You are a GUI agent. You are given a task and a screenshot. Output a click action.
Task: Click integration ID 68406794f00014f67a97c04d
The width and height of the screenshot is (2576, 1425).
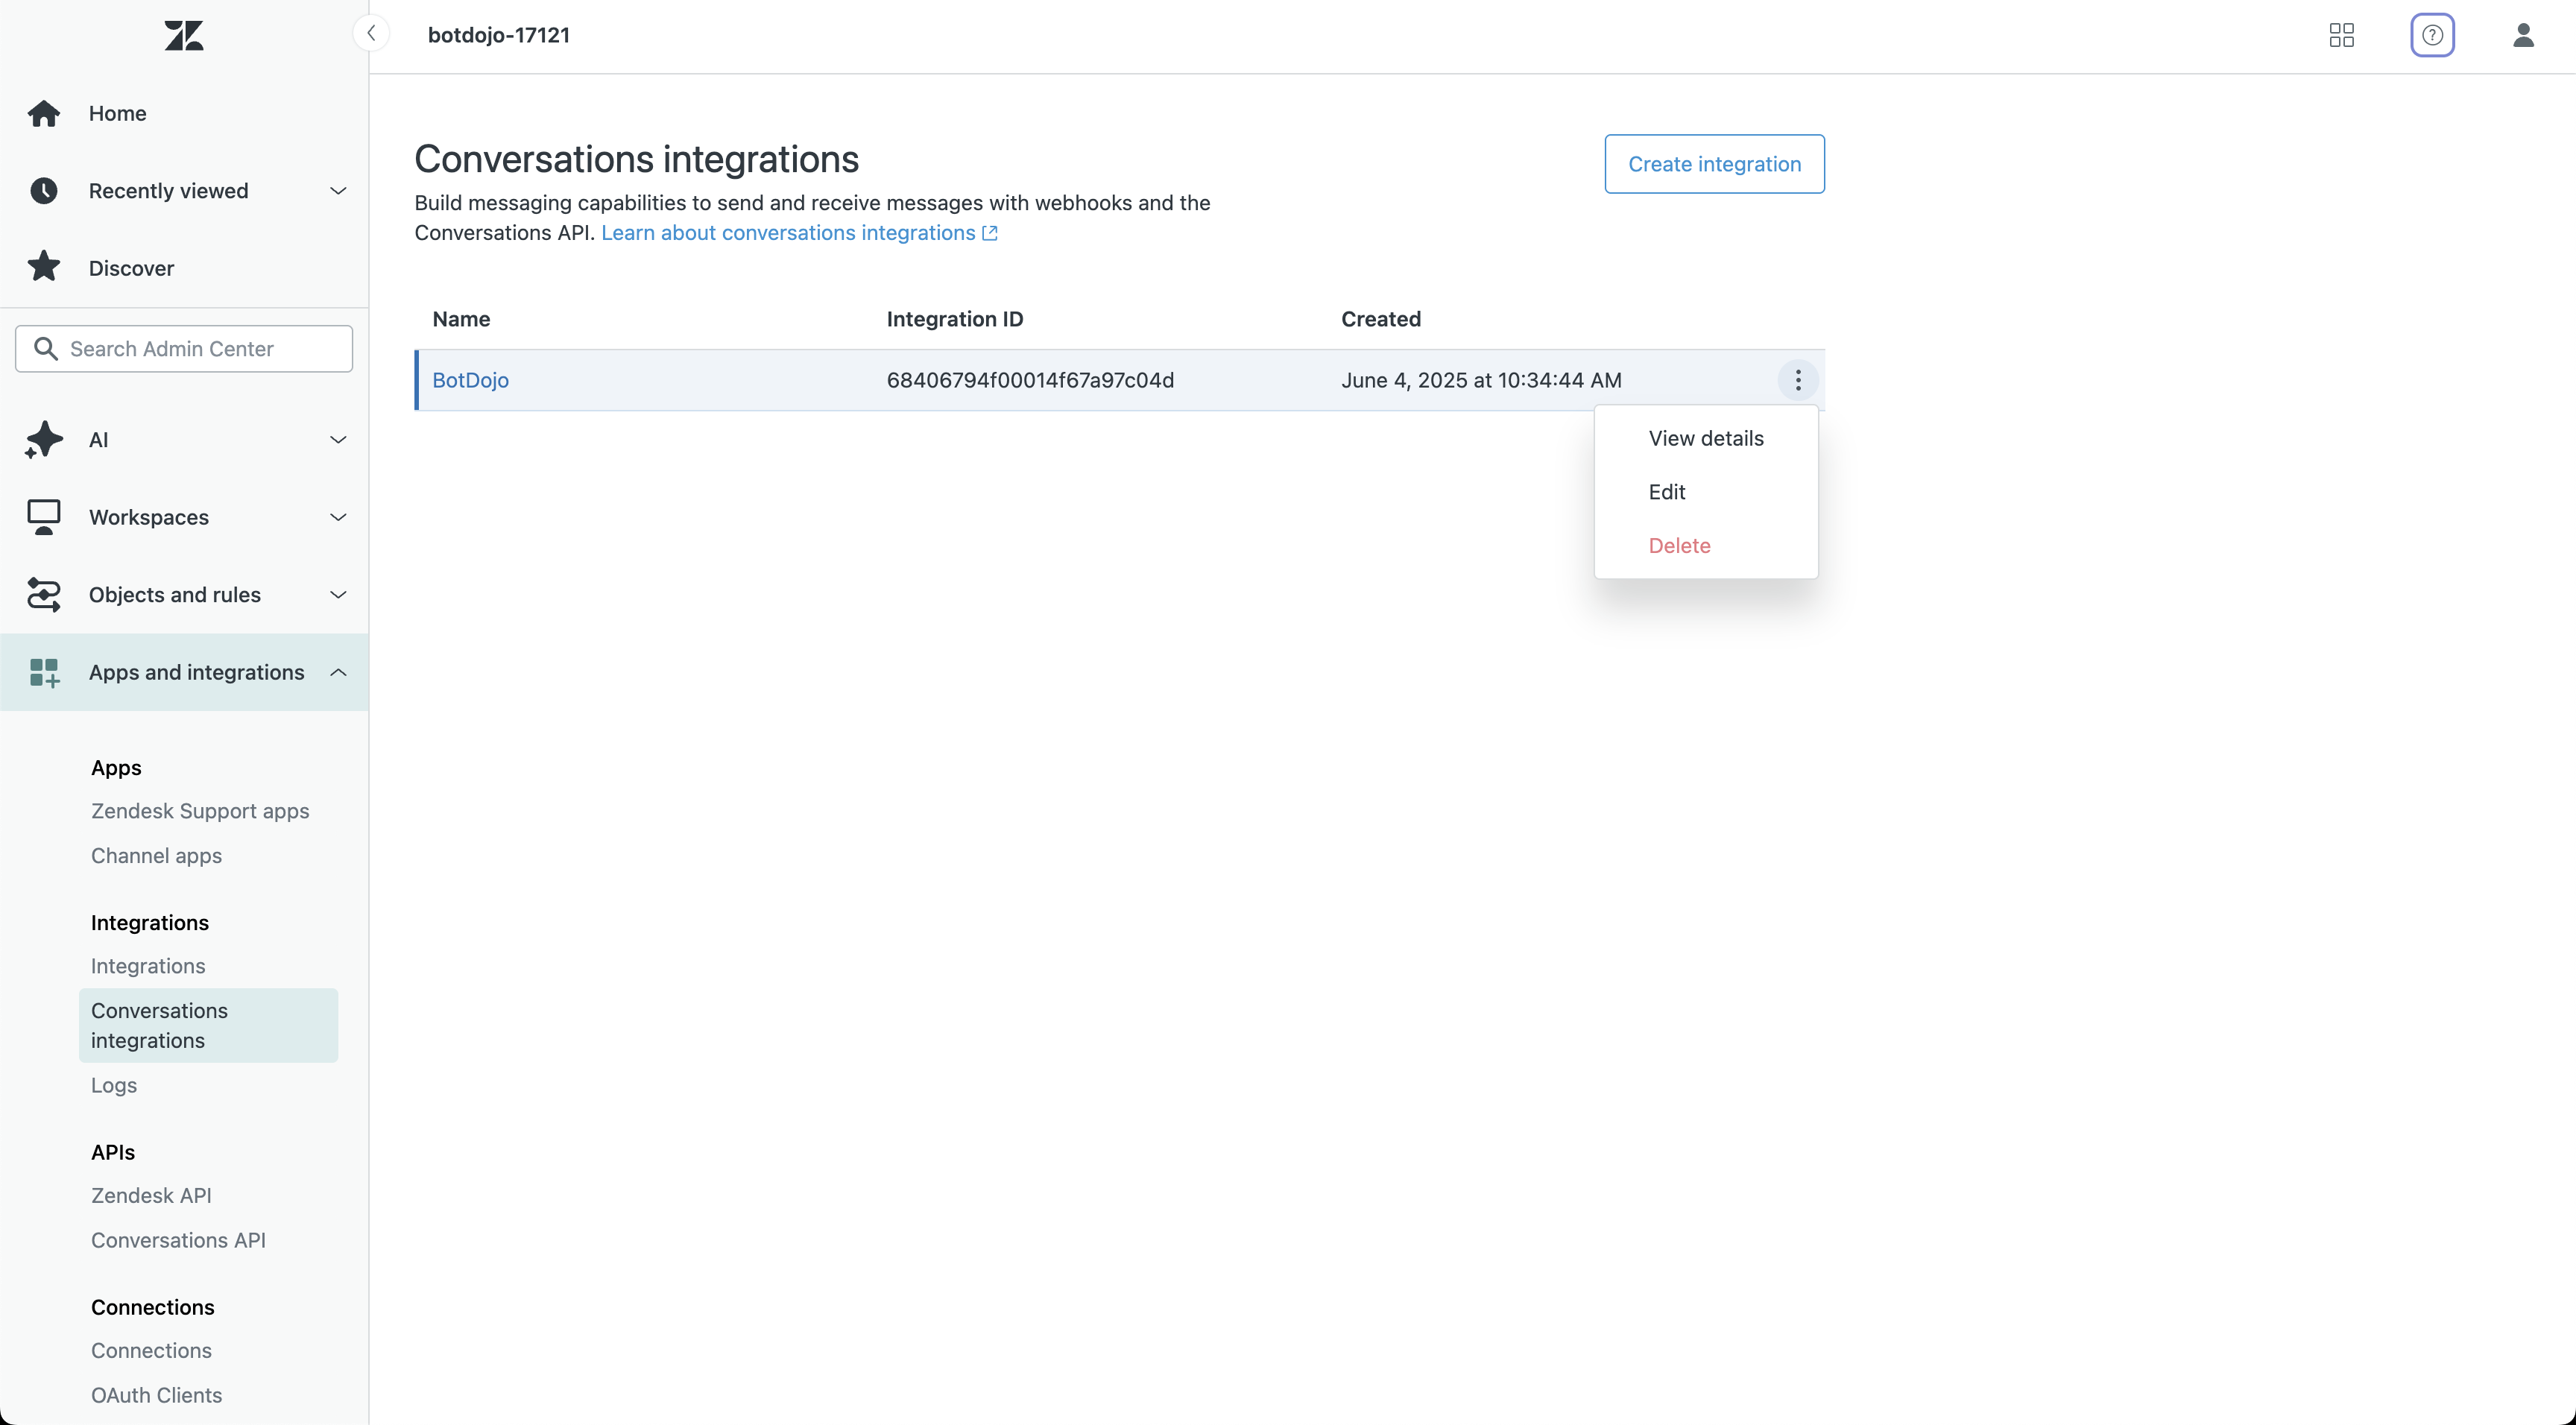click(1030, 380)
